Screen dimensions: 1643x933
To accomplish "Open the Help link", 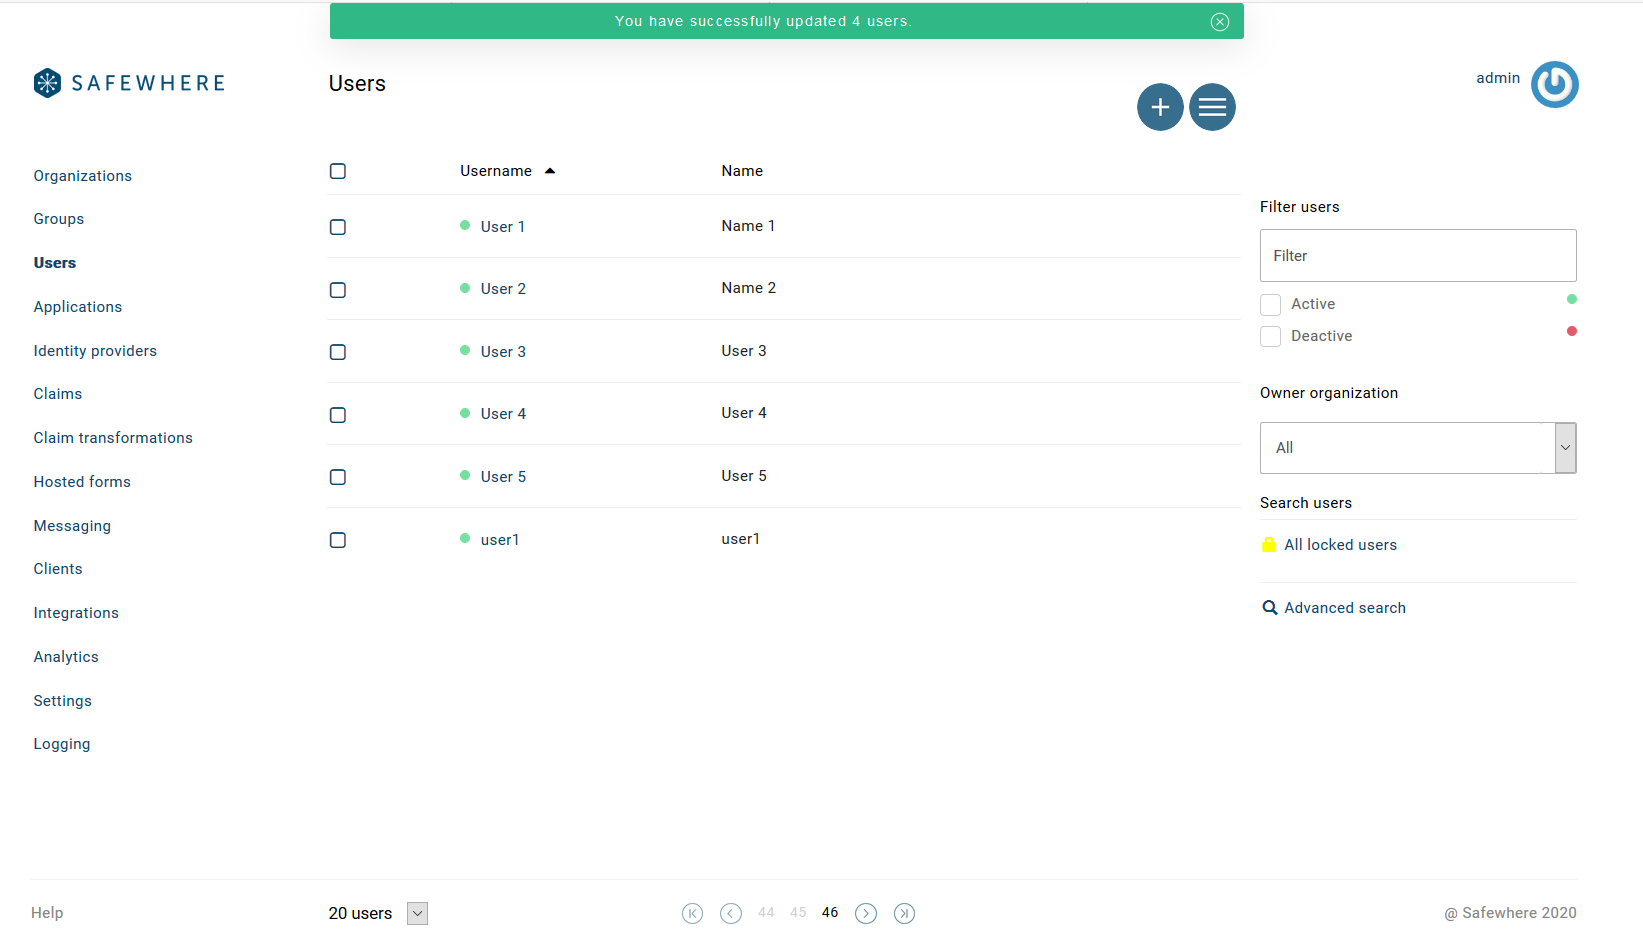I will [x=47, y=913].
